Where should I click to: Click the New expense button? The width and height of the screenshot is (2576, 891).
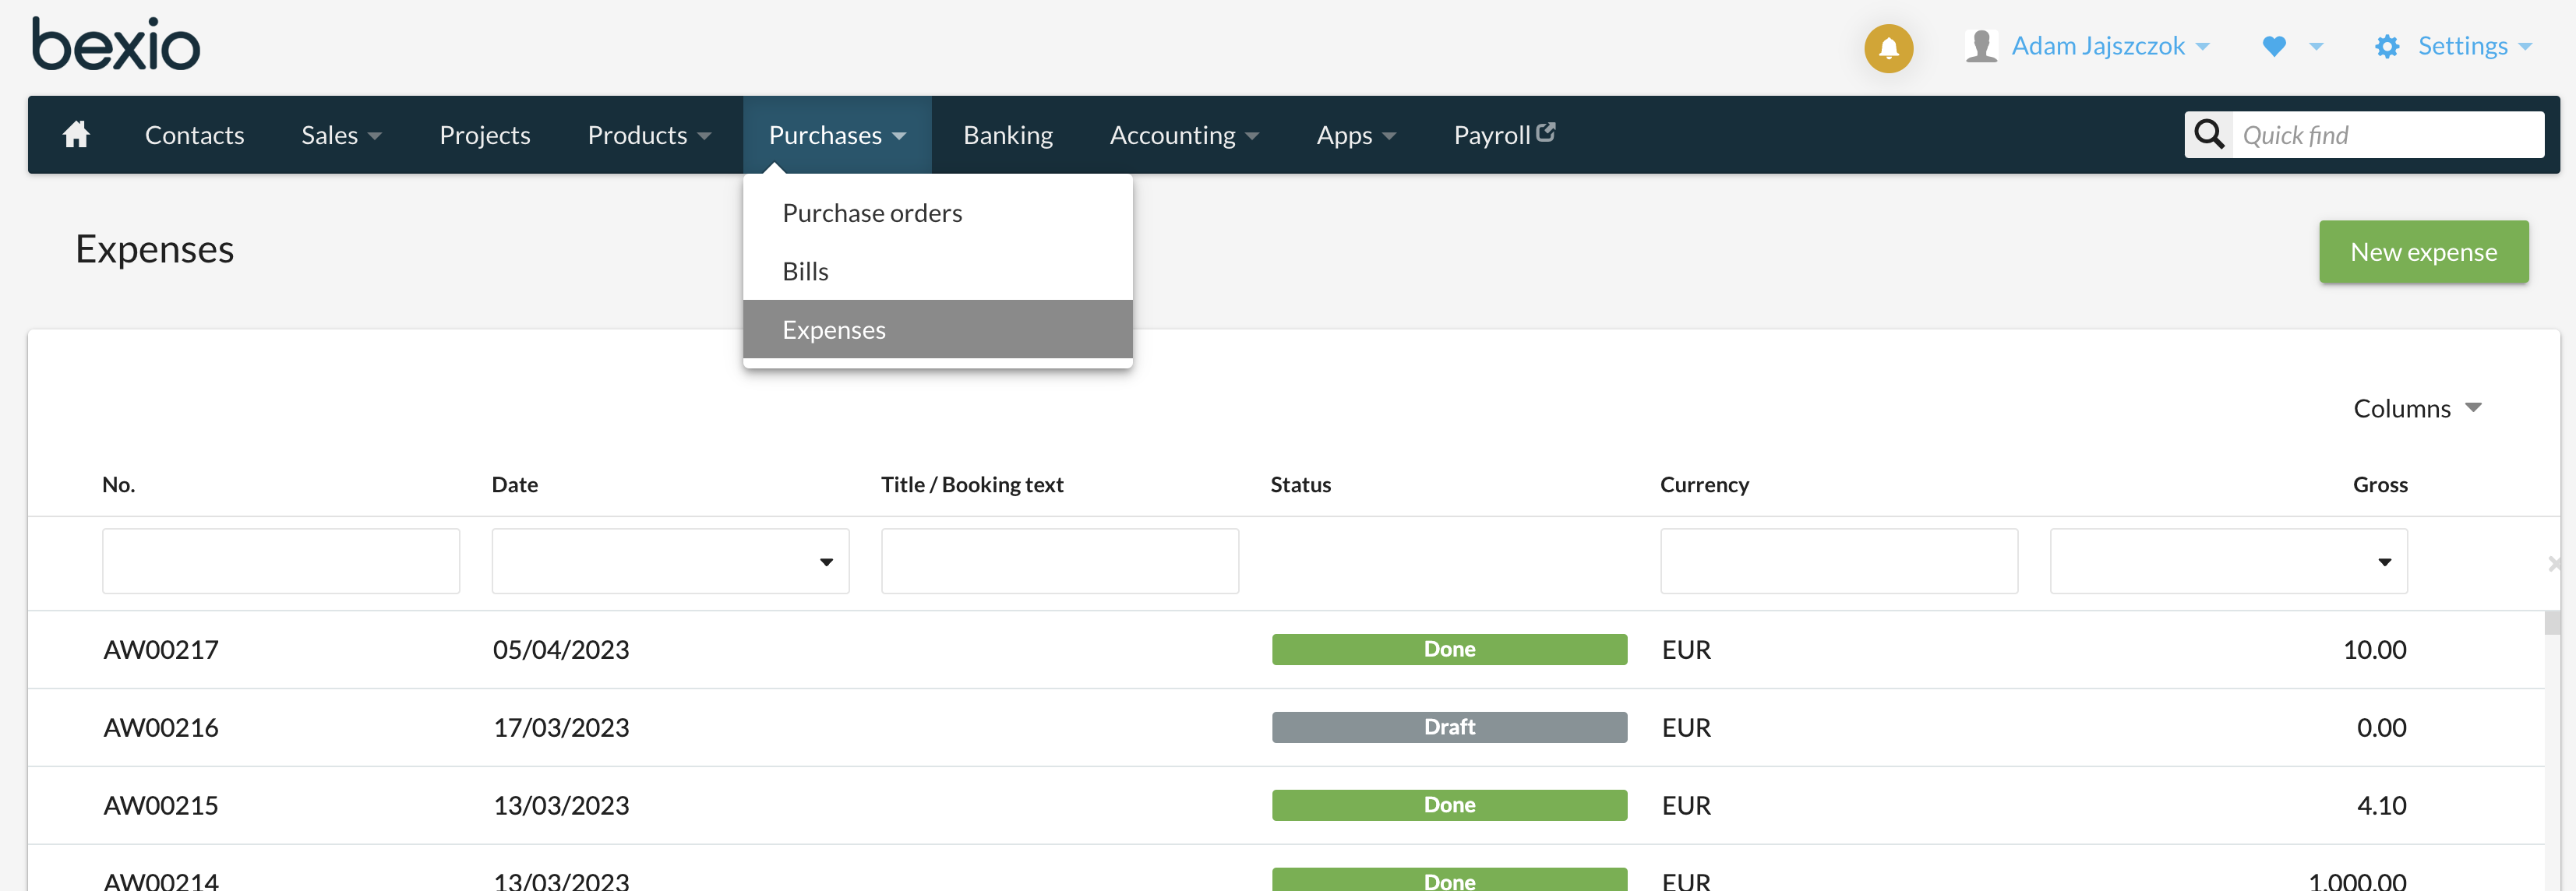pos(2423,252)
